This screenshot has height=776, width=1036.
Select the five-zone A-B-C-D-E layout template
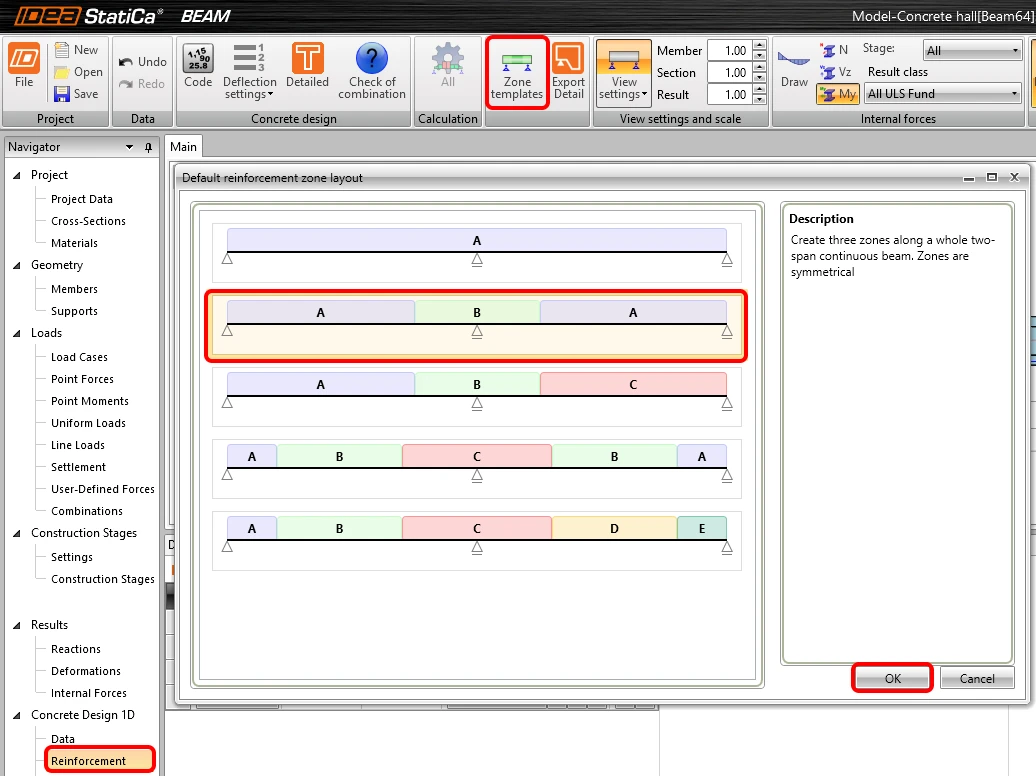[x=476, y=540]
